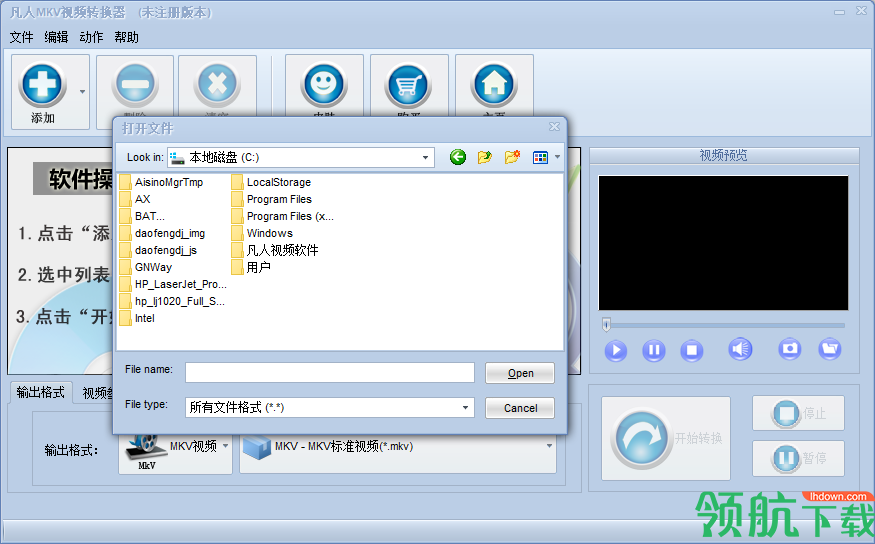Screen dimensions: 875x544
Task: Click the open folder icon under preview
Action: coord(830,349)
